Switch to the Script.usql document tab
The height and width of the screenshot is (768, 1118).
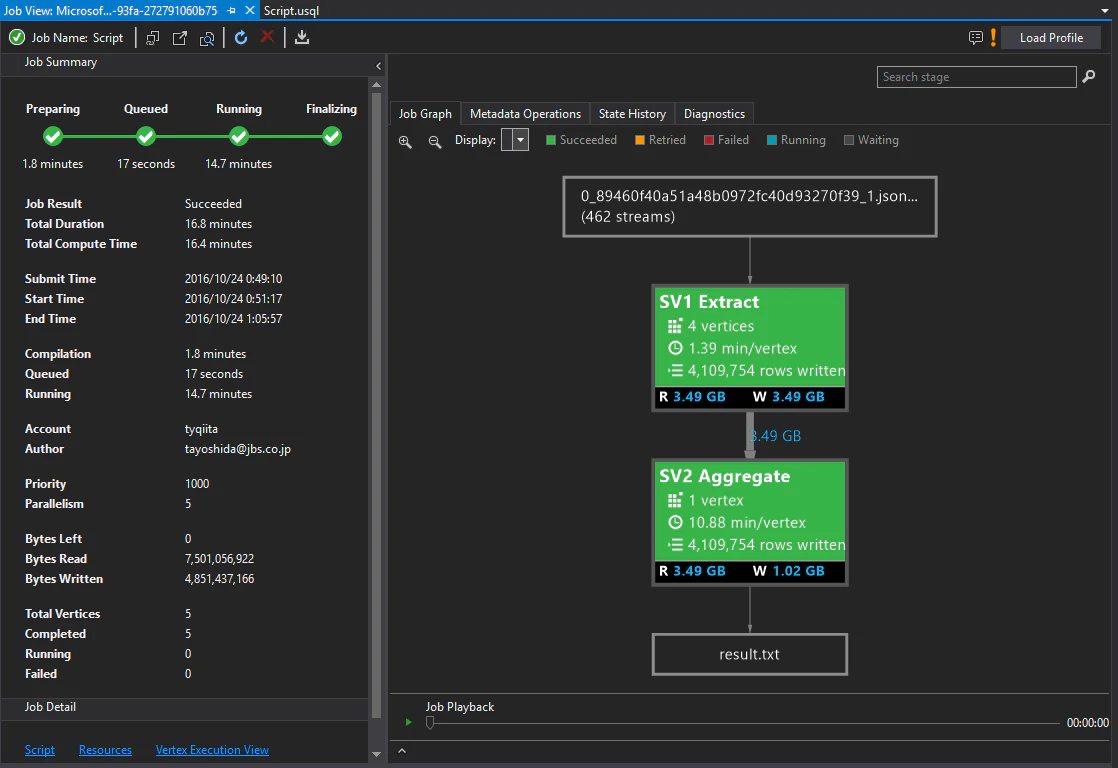click(x=292, y=11)
